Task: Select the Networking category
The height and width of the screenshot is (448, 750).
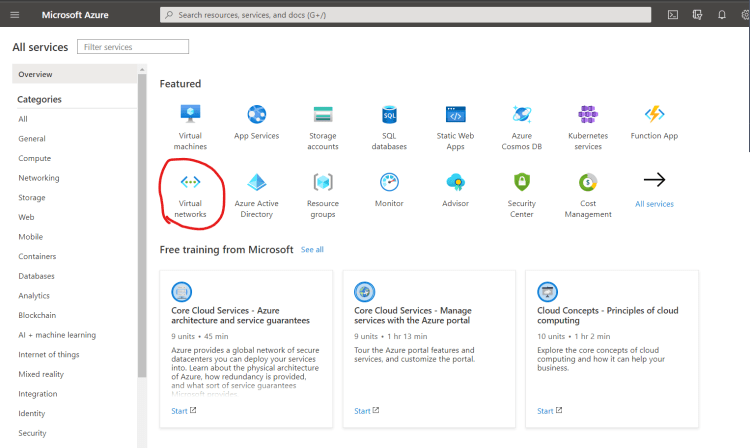Action: click(x=39, y=178)
